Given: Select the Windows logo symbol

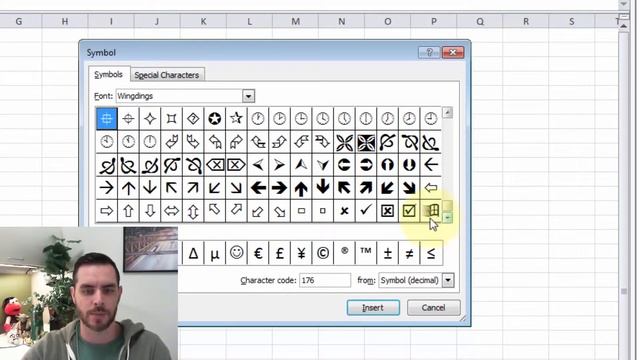Looking at the screenshot, I should click(431, 211).
